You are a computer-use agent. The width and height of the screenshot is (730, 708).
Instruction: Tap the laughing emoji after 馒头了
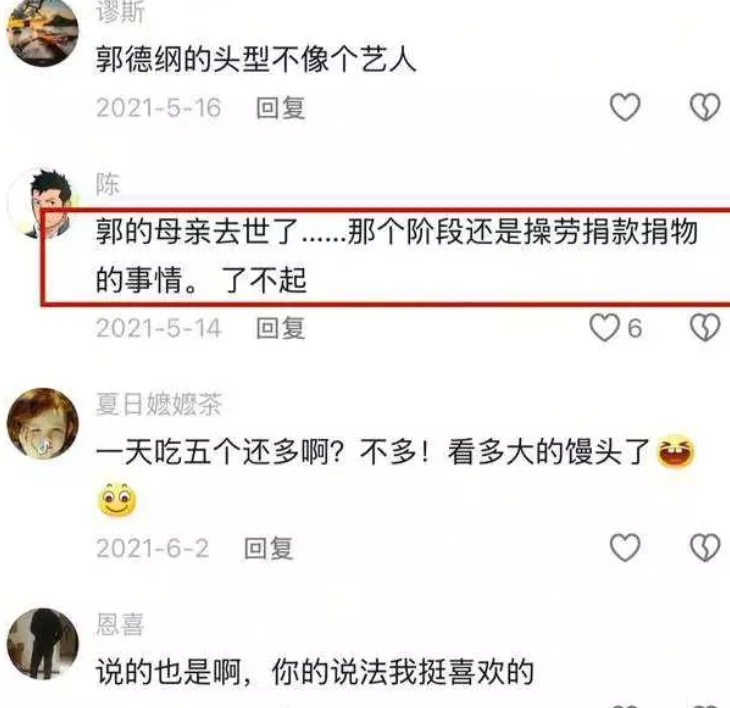[675, 450]
